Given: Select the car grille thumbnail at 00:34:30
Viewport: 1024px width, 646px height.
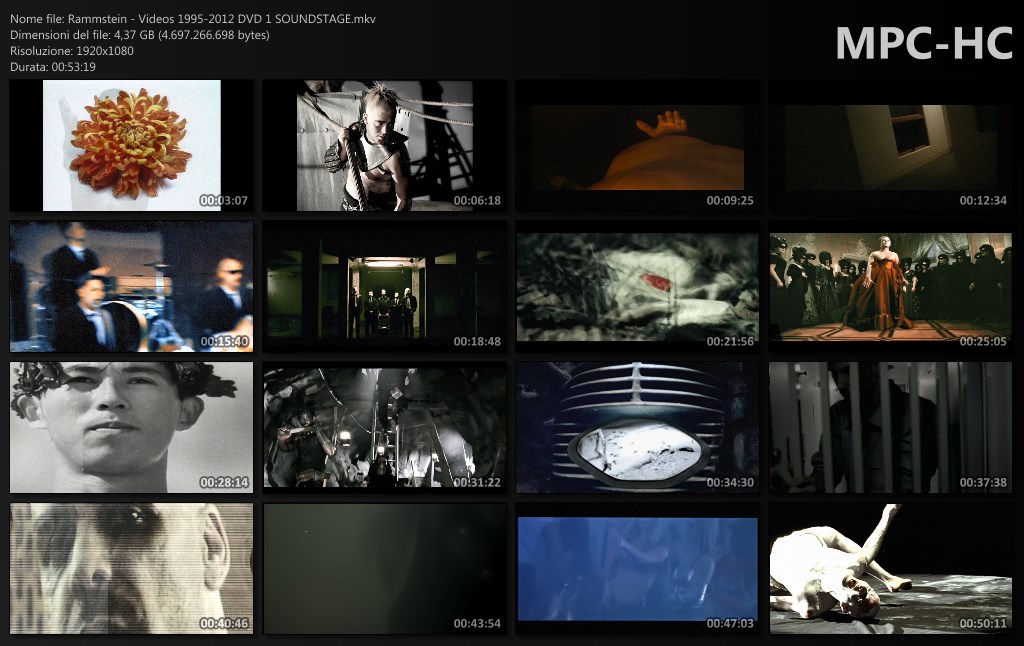Looking at the screenshot, I should [637, 427].
